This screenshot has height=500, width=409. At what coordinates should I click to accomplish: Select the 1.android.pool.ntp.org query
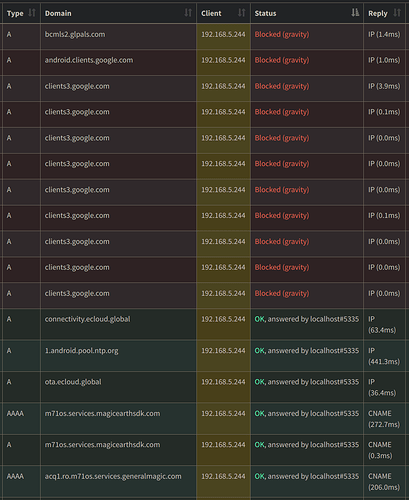[x=82, y=351]
